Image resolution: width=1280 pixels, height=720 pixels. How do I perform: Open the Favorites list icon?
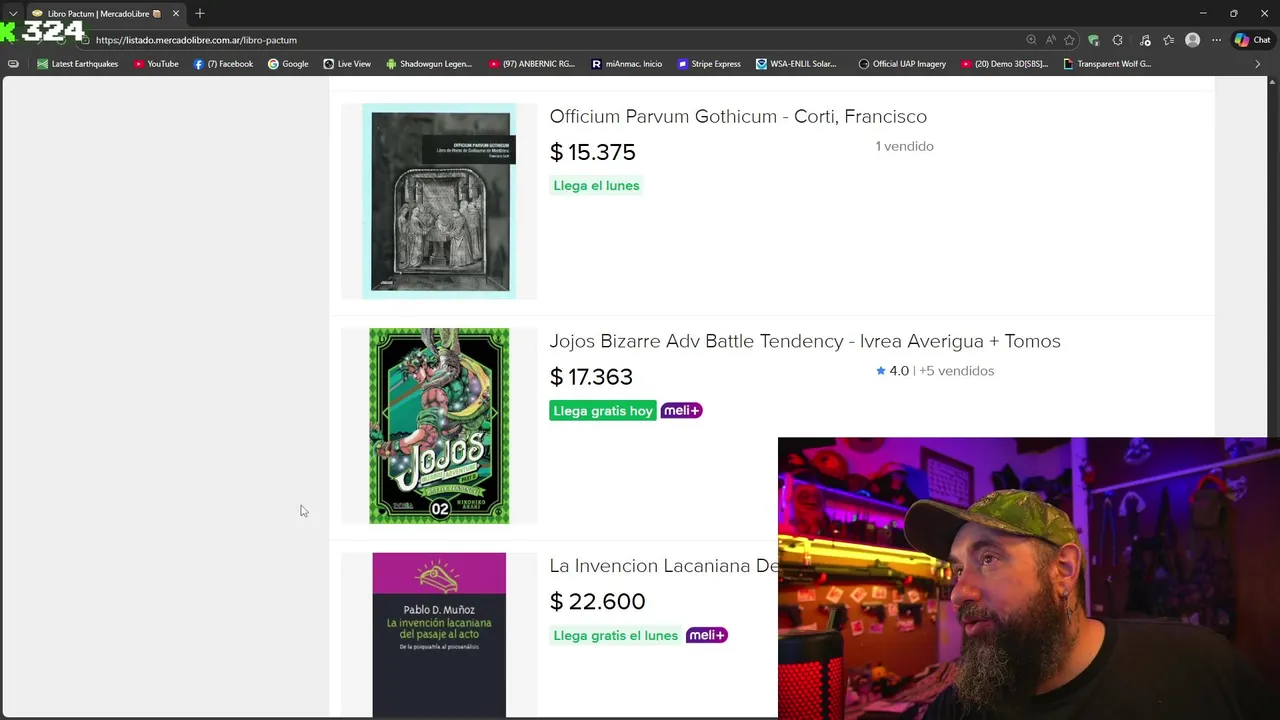1168,40
